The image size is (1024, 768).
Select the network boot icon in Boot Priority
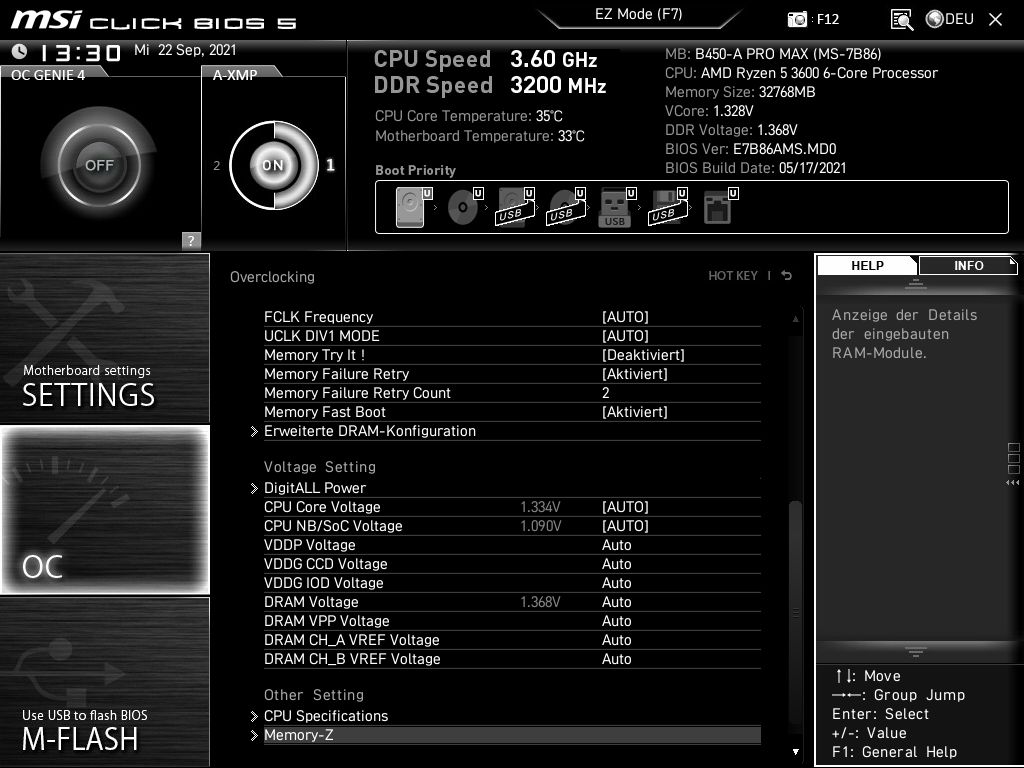pyautogui.click(x=720, y=205)
